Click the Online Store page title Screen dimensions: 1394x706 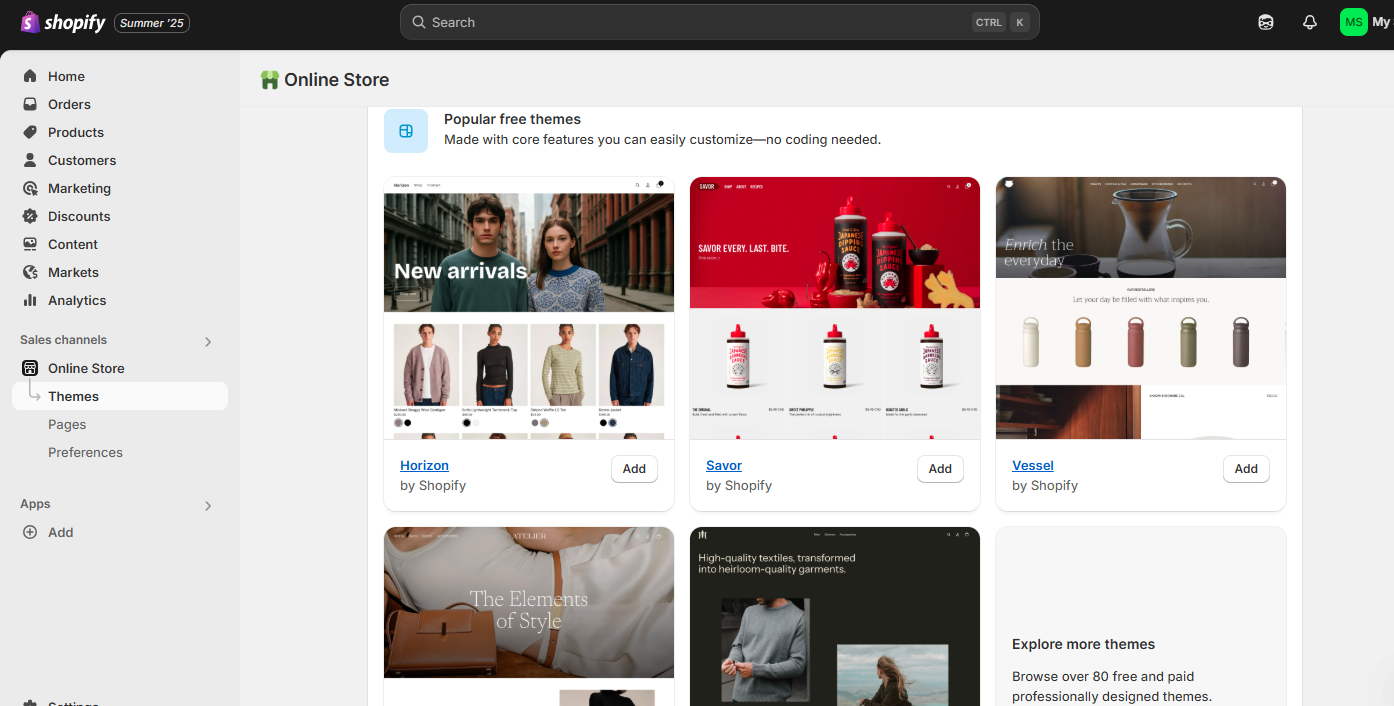pyautogui.click(x=337, y=80)
